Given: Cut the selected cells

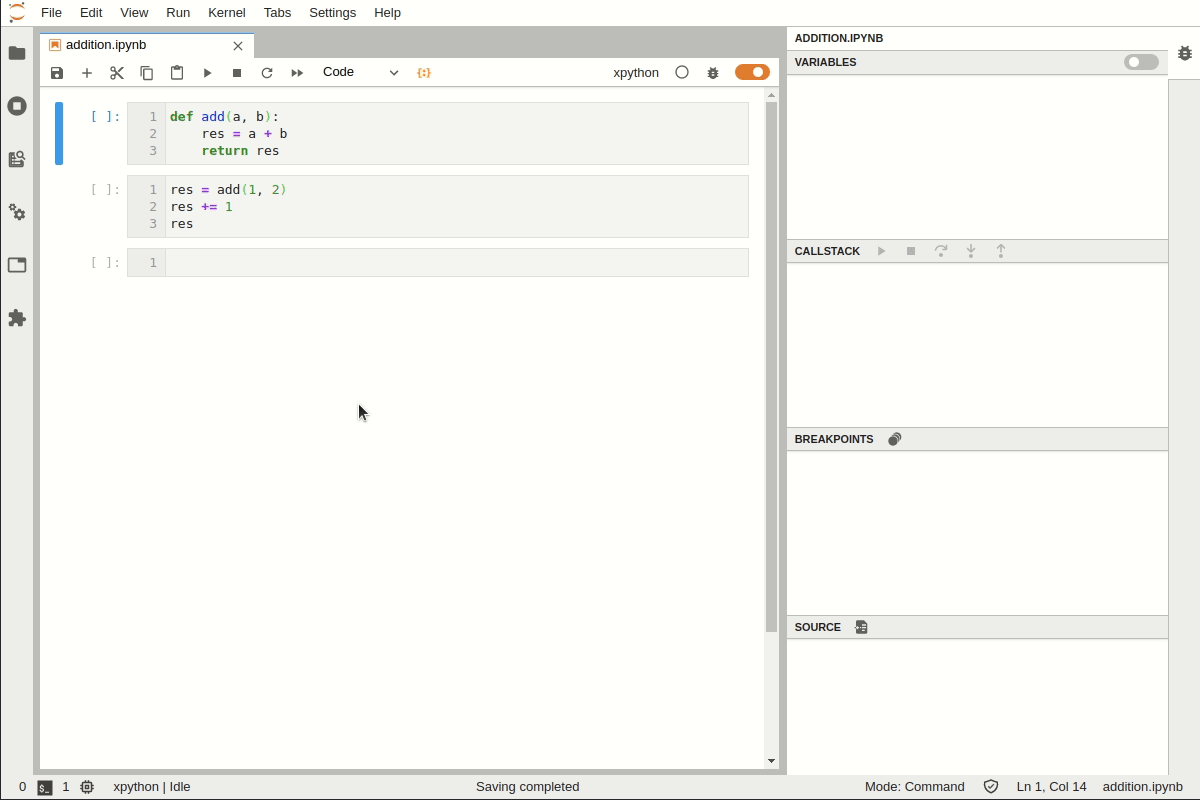Looking at the screenshot, I should pyautogui.click(x=117, y=72).
